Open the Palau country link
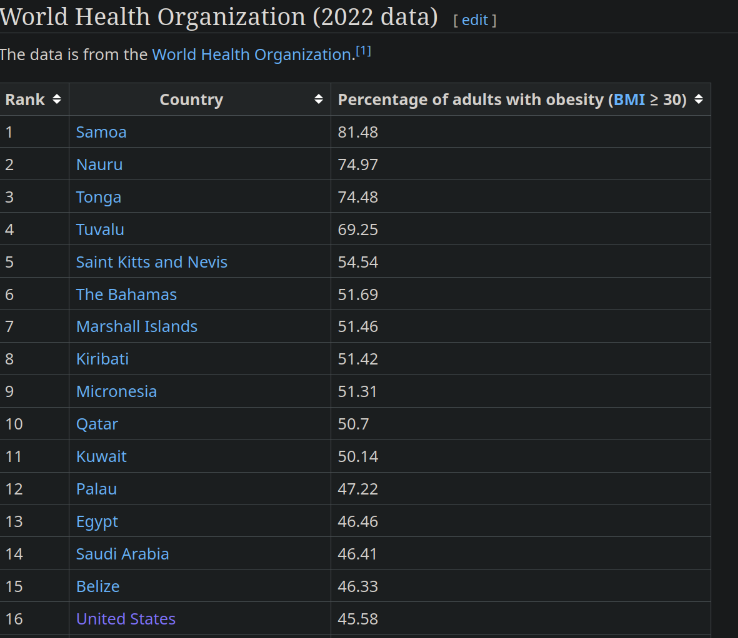Image resolution: width=738 pixels, height=638 pixels. coord(96,489)
